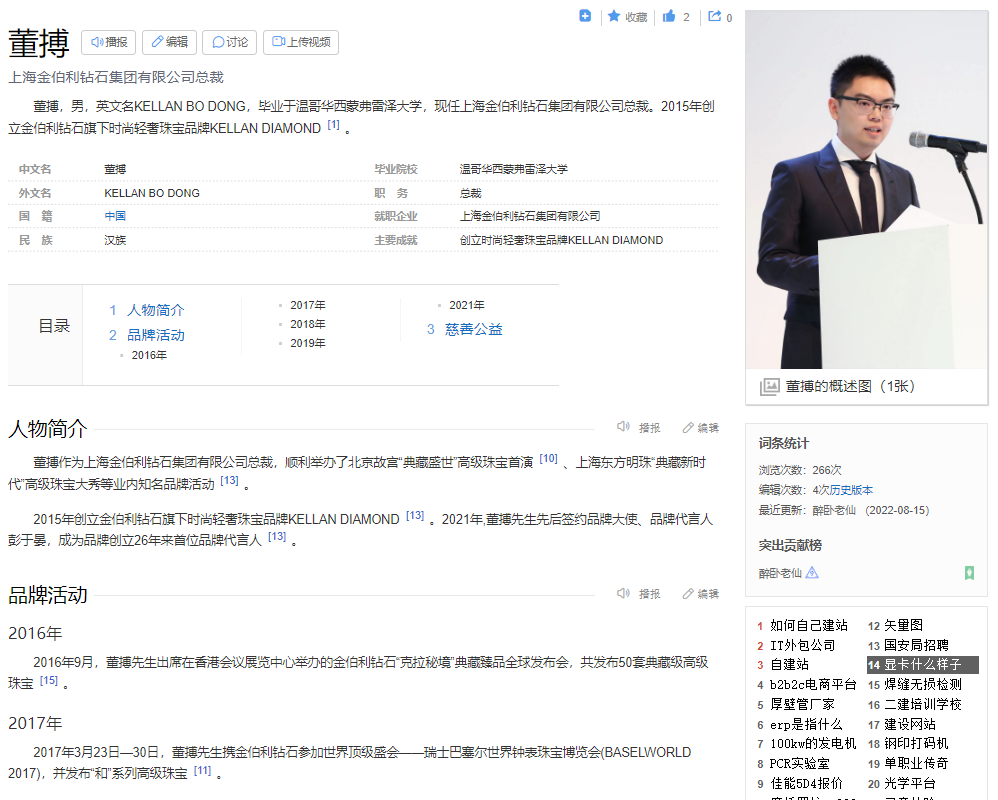Select 2019年 in the table of contents
This screenshot has height=800, width=998.
point(307,343)
